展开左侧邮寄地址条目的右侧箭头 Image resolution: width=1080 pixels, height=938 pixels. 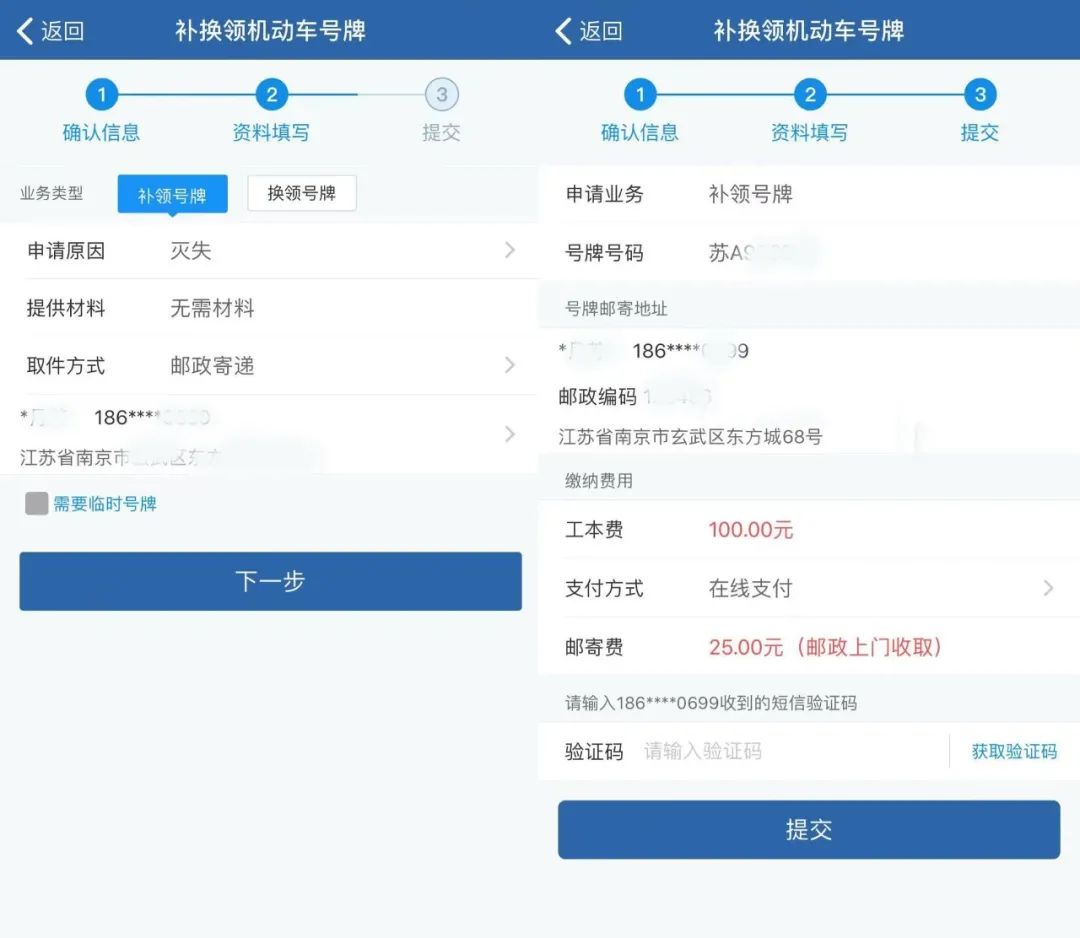point(511,434)
